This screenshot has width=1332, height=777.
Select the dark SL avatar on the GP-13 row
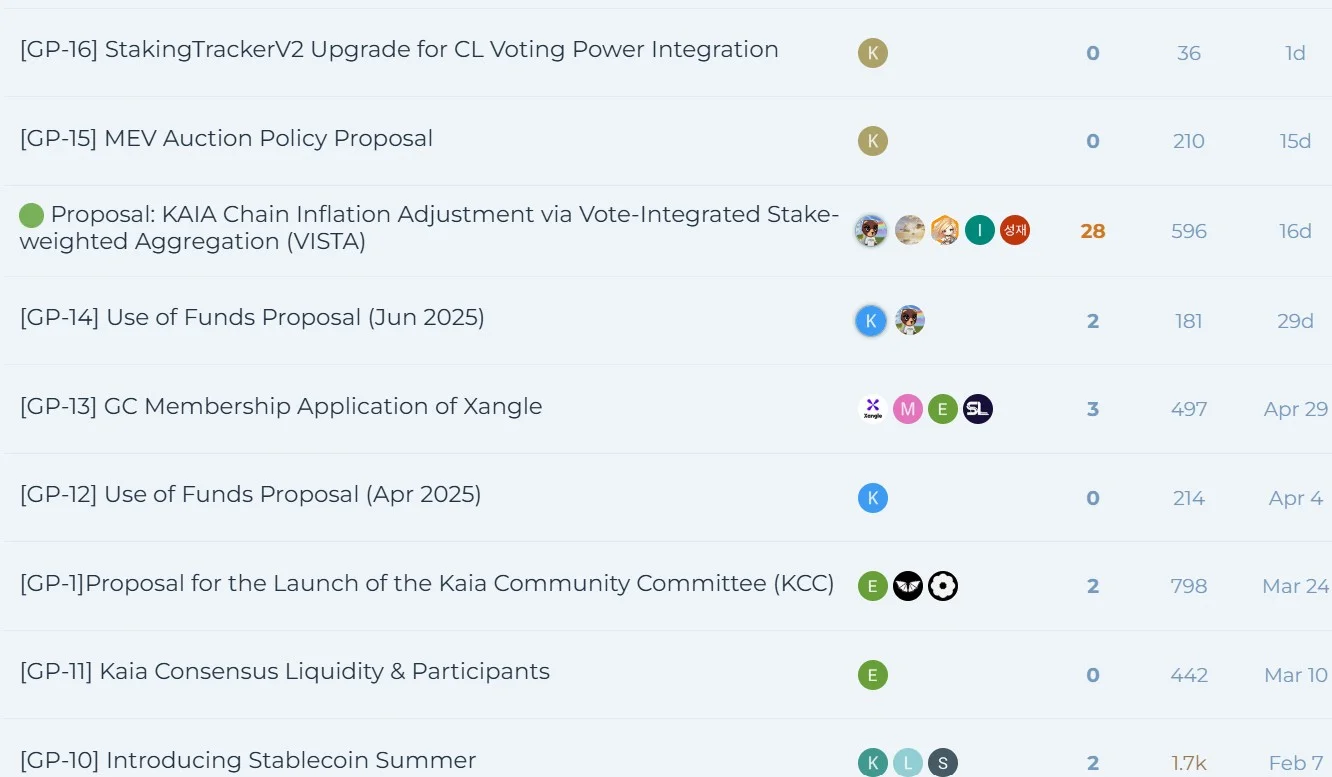click(x=978, y=409)
